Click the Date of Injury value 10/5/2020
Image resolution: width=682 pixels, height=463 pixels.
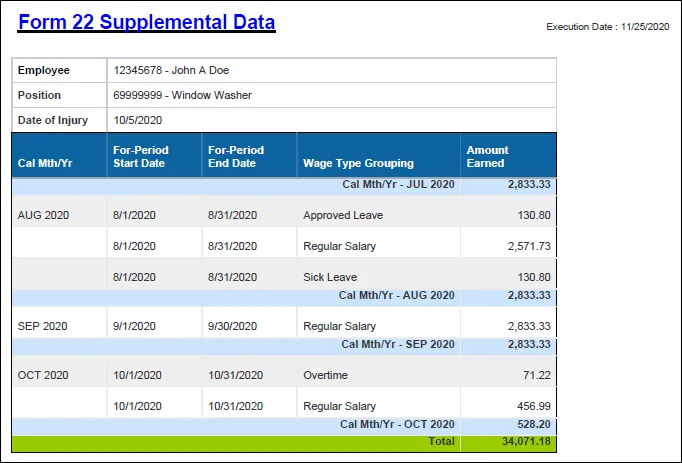coord(138,120)
